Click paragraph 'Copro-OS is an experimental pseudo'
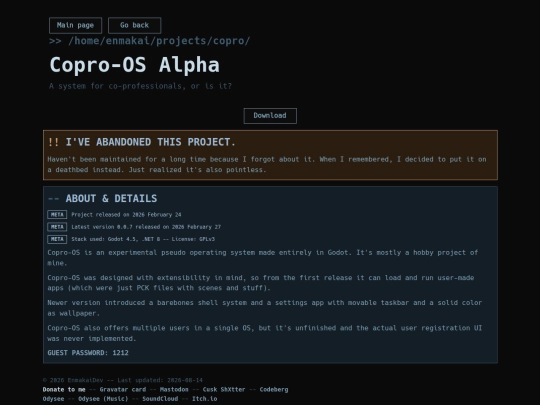 (262, 258)
